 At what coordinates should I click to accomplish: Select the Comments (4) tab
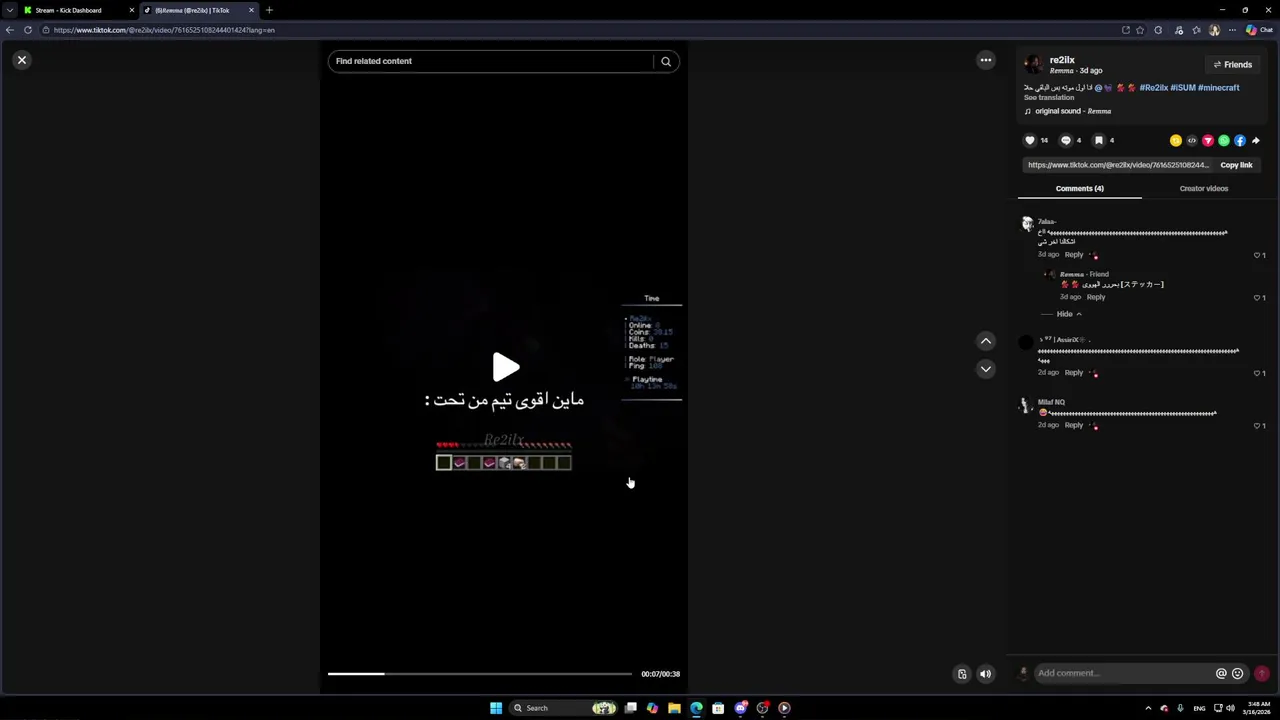1079,188
